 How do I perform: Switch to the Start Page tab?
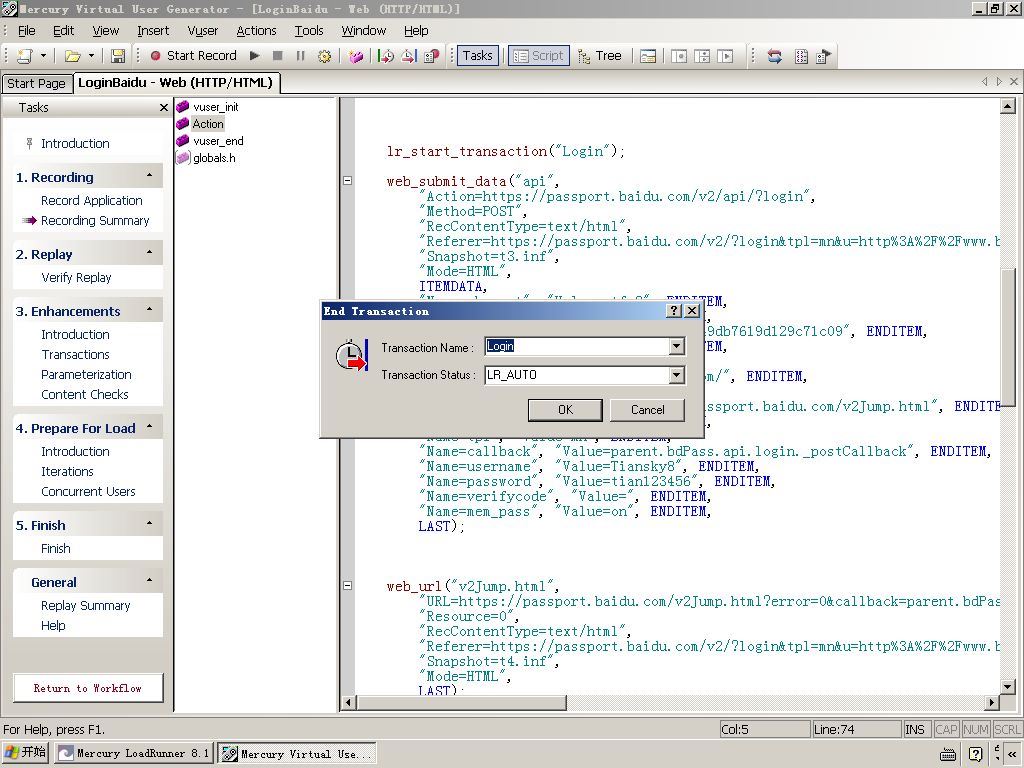pyautogui.click(x=36, y=84)
